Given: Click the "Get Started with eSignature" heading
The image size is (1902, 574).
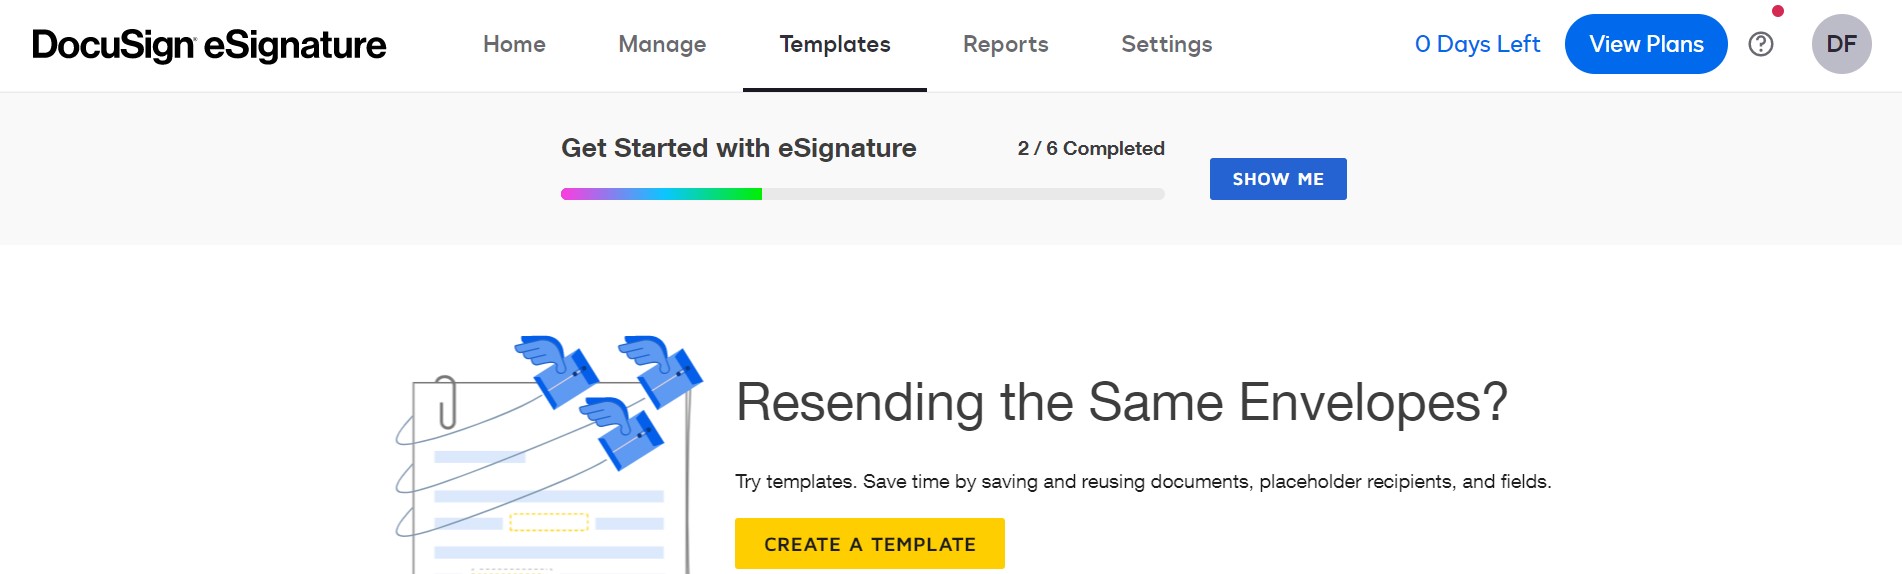Looking at the screenshot, I should [738, 148].
